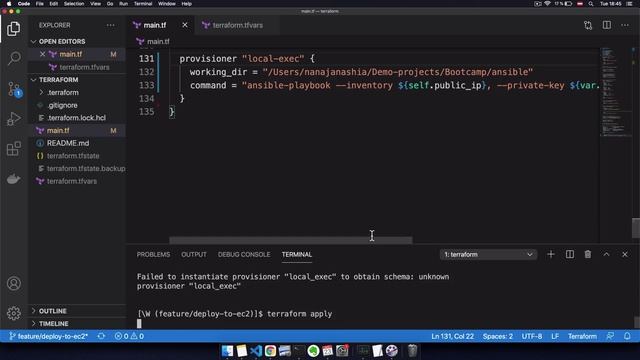Split the terminal panel

pyautogui.click(x=570, y=254)
